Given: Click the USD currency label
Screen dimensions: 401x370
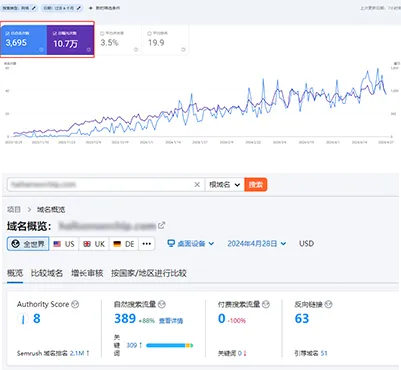Looking at the screenshot, I should coord(306,244).
